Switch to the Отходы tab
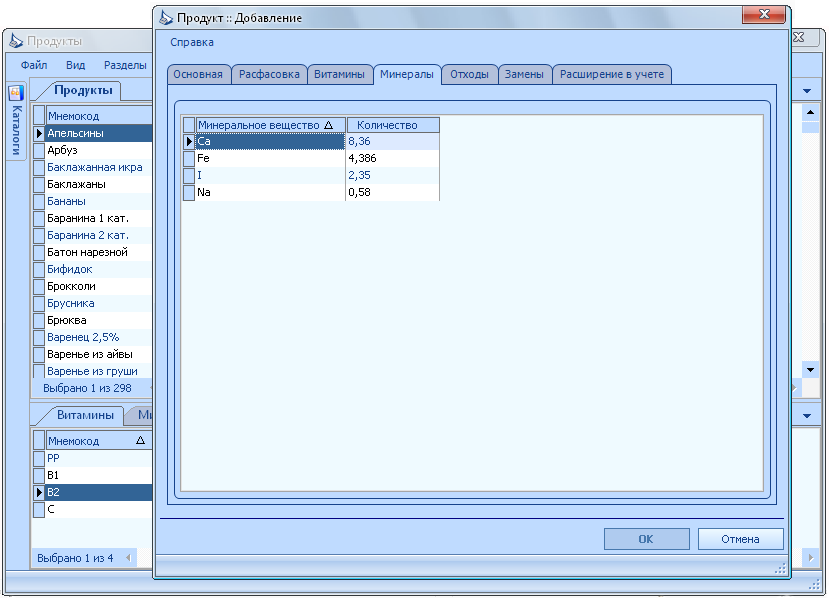 pos(469,75)
